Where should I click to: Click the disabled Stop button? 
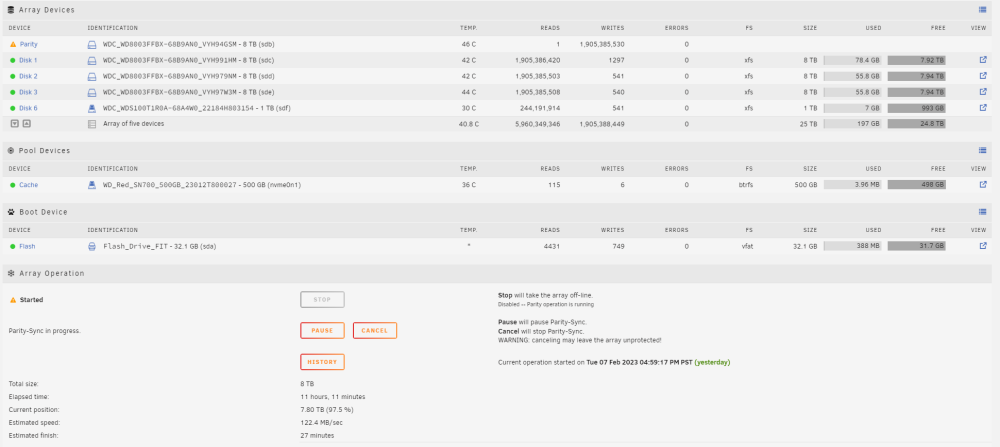coord(322,300)
